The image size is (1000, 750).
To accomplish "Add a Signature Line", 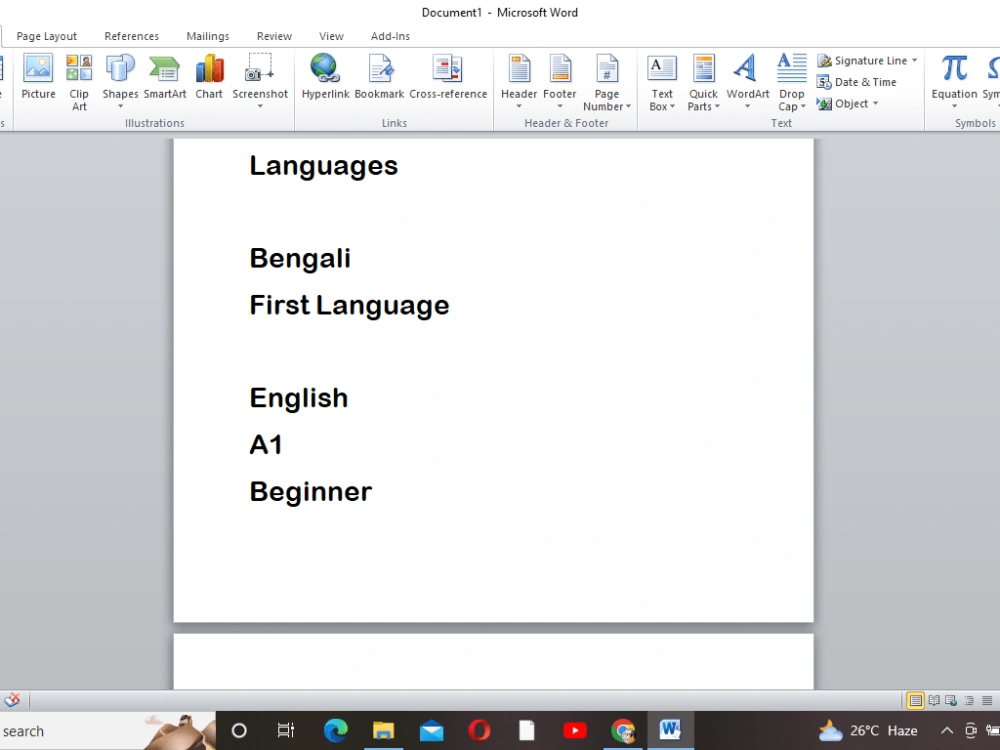I will 862,61.
